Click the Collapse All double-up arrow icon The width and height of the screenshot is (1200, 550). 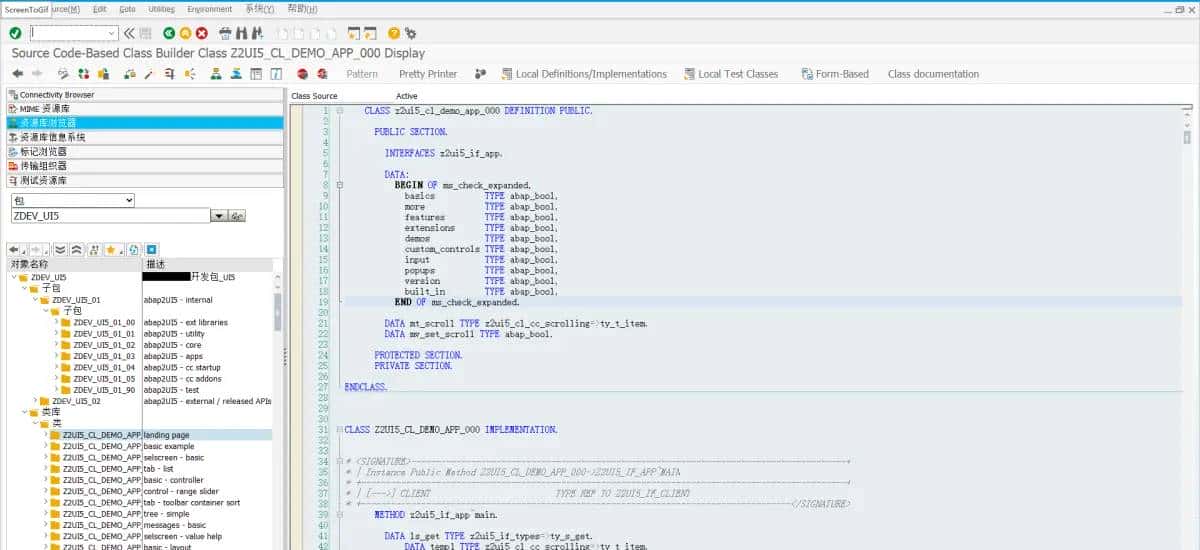[77, 249]
